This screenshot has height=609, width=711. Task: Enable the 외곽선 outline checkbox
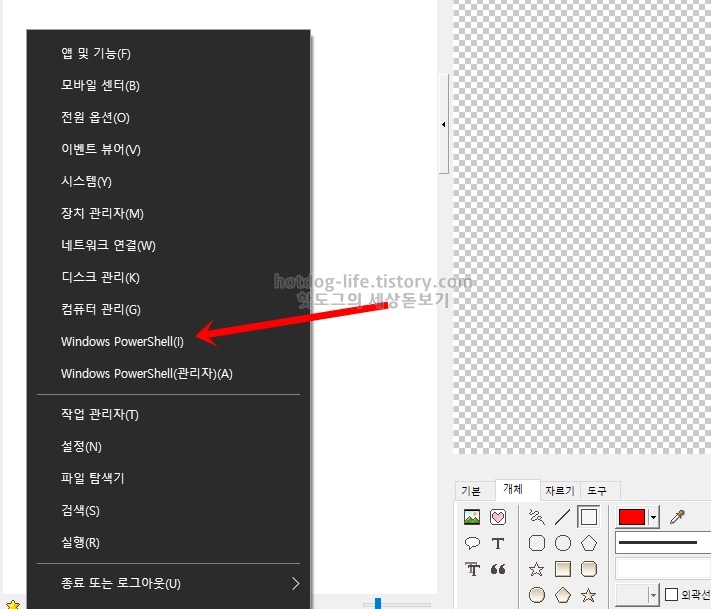click(x=671, y=594)
